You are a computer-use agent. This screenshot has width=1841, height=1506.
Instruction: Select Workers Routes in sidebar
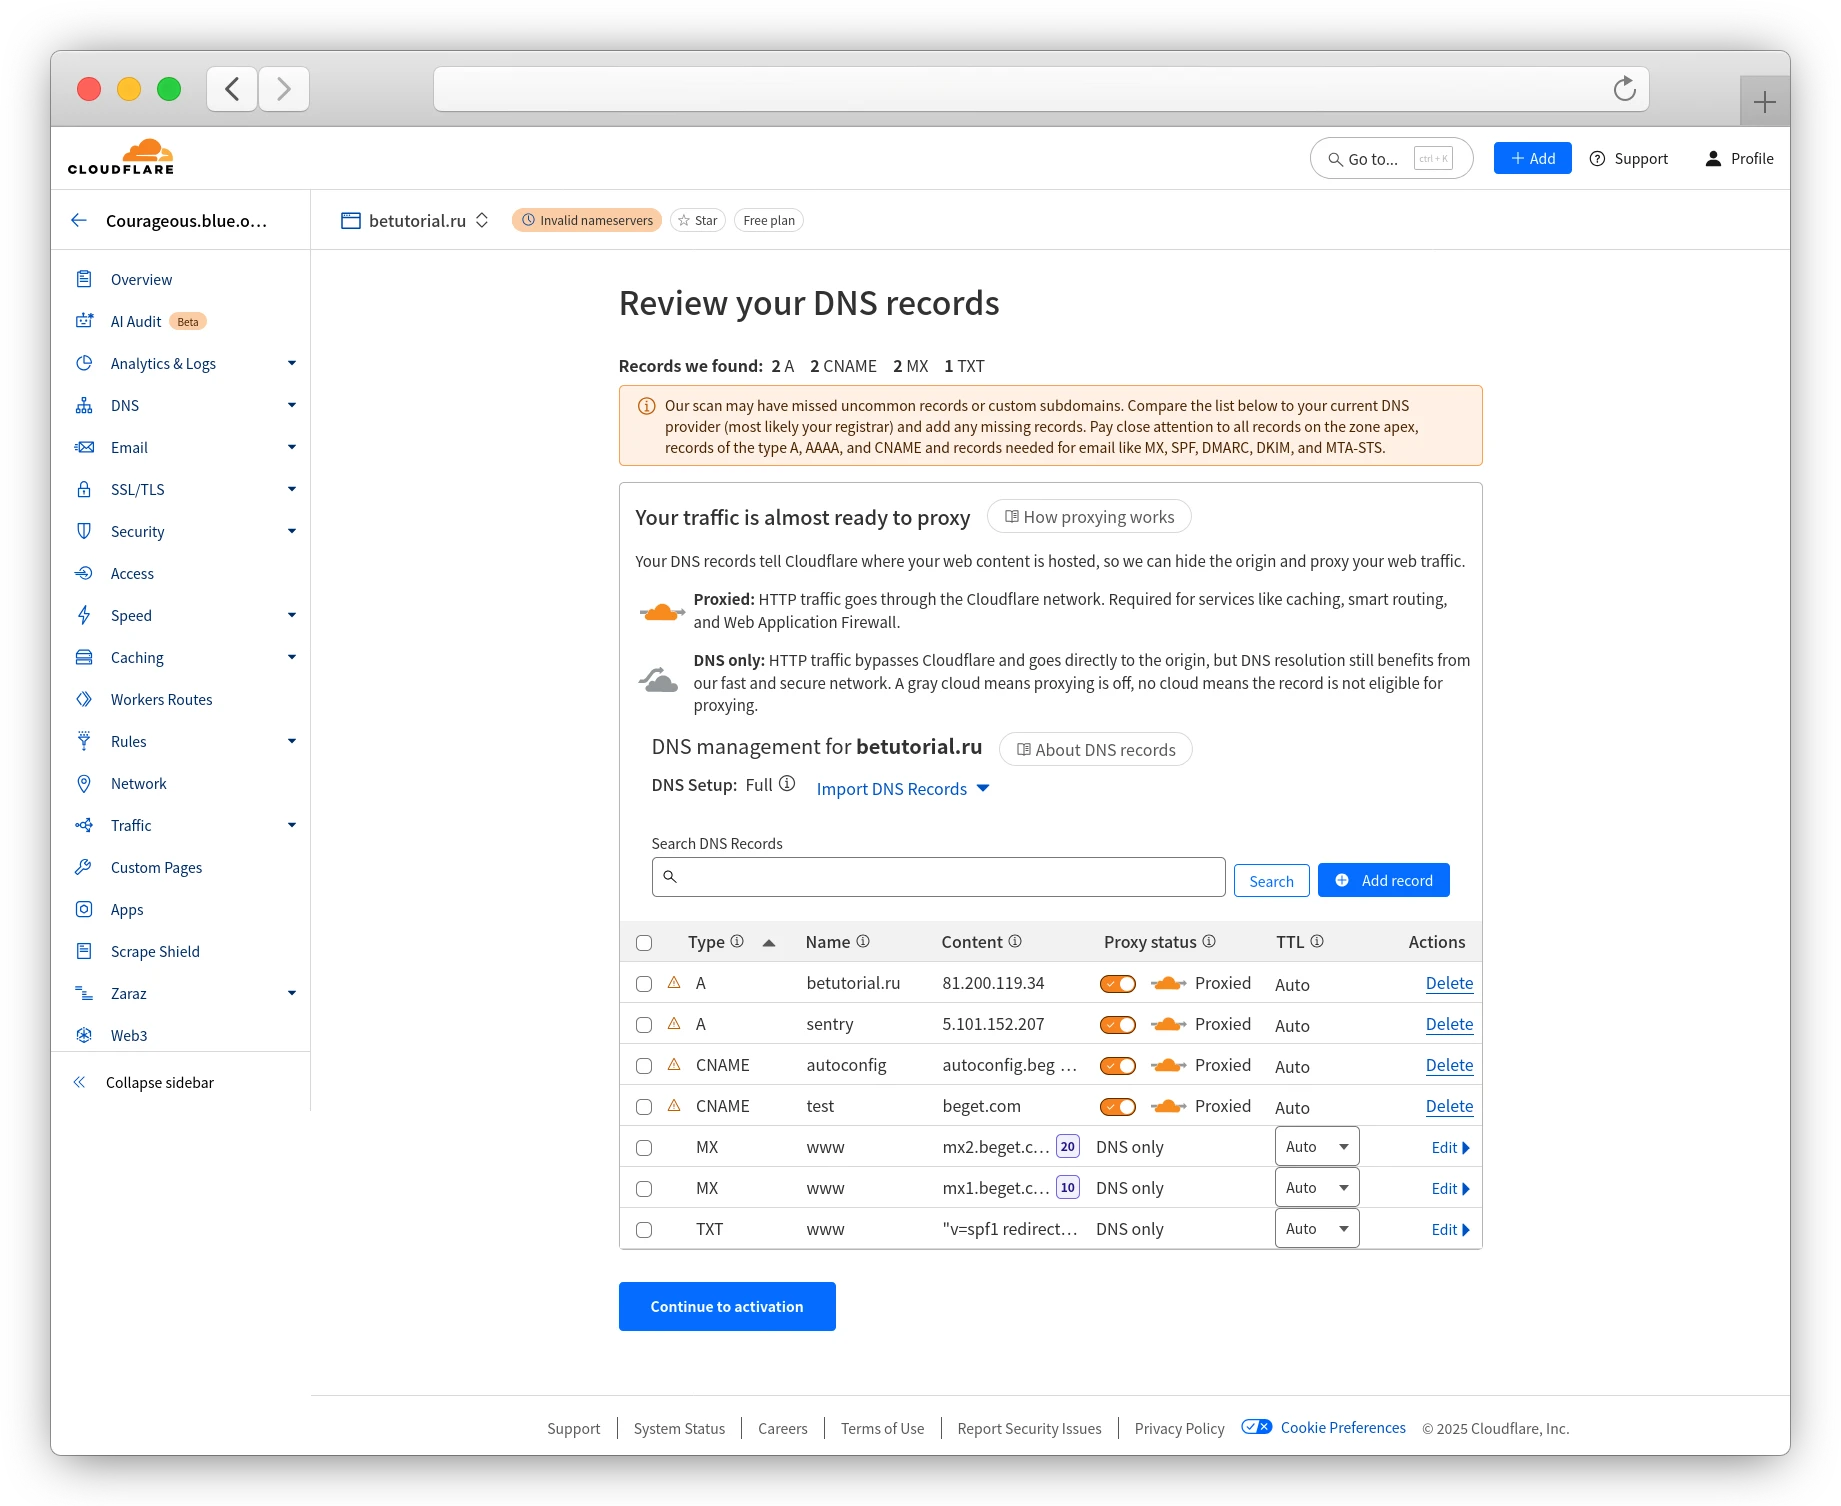coord(161,699)
